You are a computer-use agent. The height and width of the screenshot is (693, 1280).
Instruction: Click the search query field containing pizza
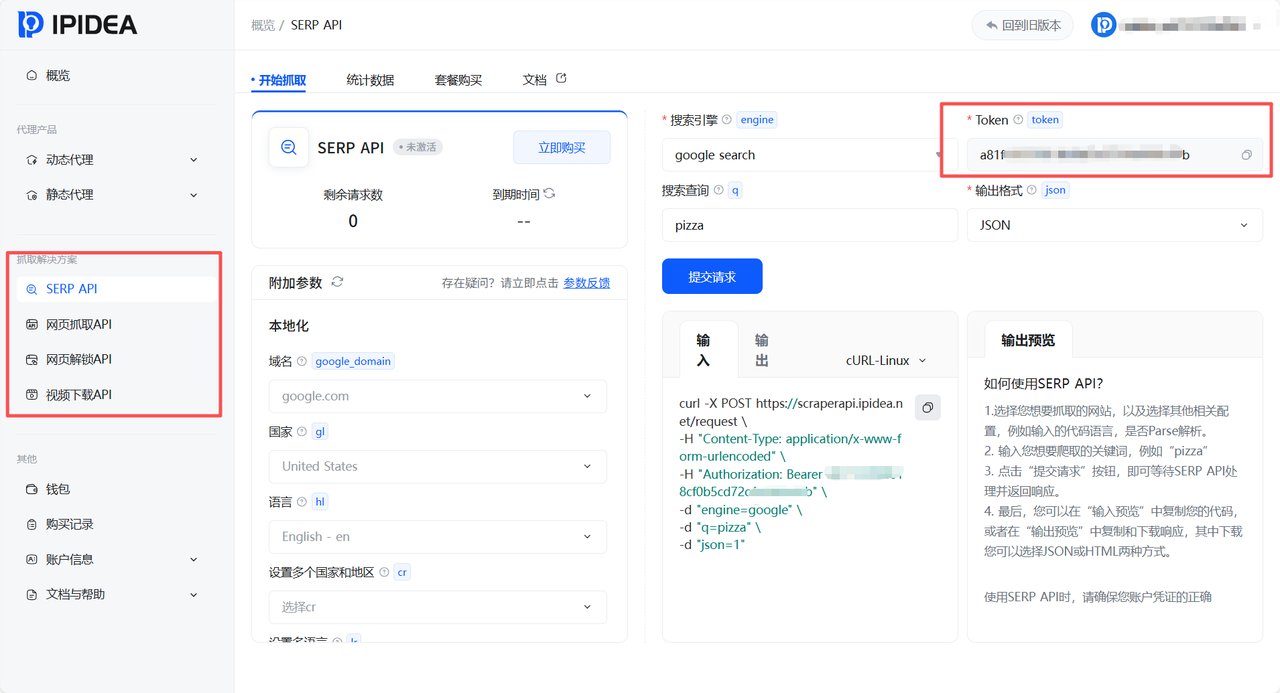point(809,225)
